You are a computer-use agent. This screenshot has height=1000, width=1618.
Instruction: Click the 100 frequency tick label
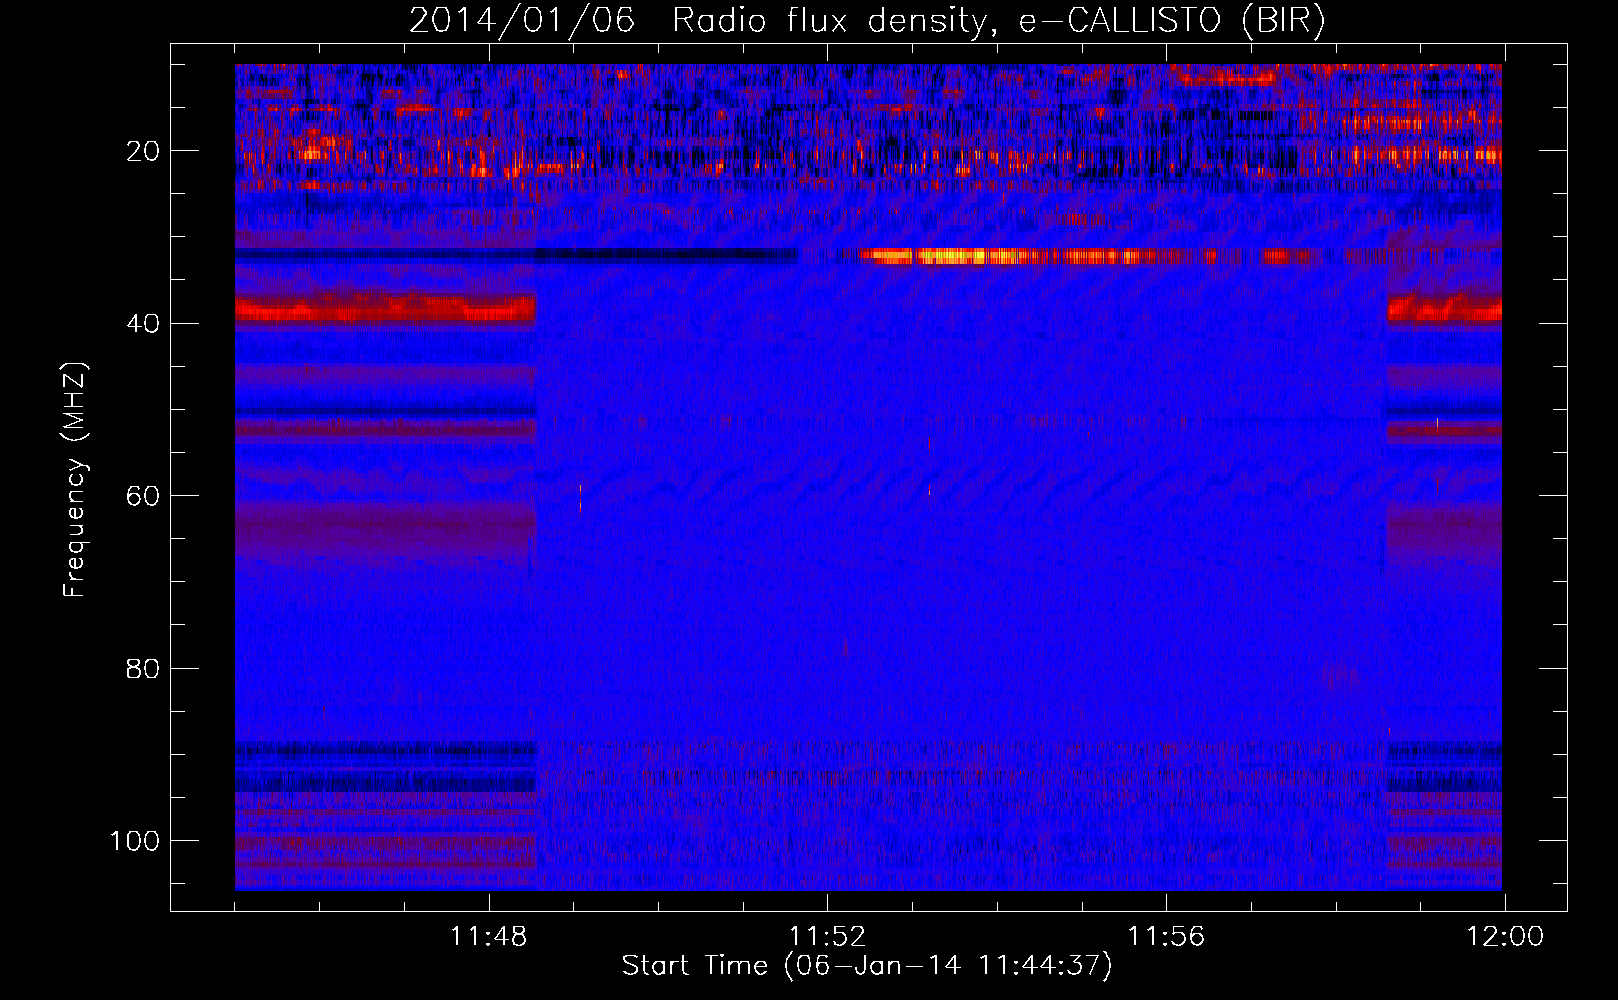point(135,841)
